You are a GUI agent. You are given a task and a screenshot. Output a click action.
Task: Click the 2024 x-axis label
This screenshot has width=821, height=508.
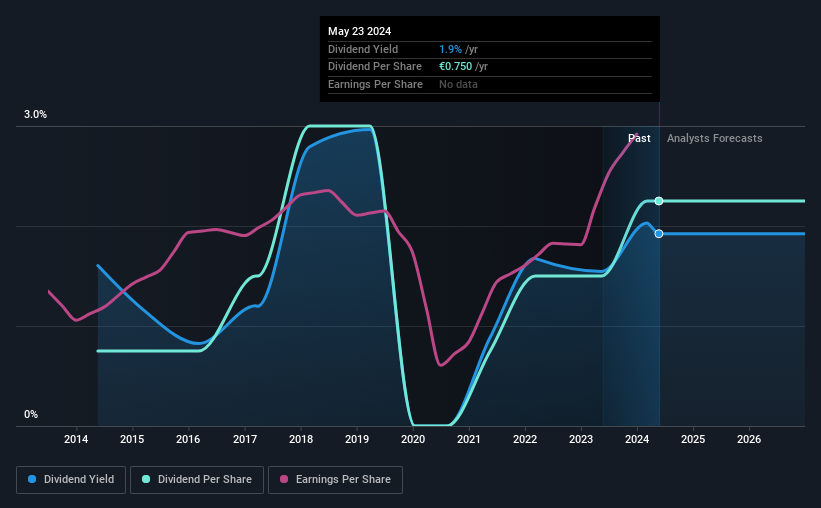[x=637, y=439]
